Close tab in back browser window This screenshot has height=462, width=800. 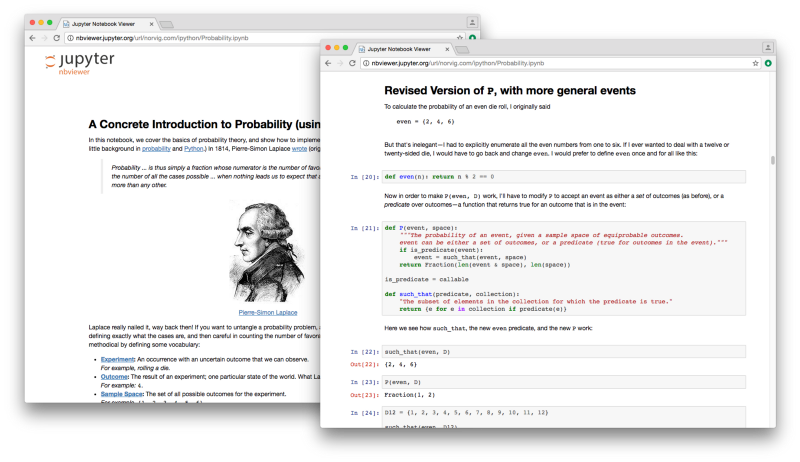(151, 24)
